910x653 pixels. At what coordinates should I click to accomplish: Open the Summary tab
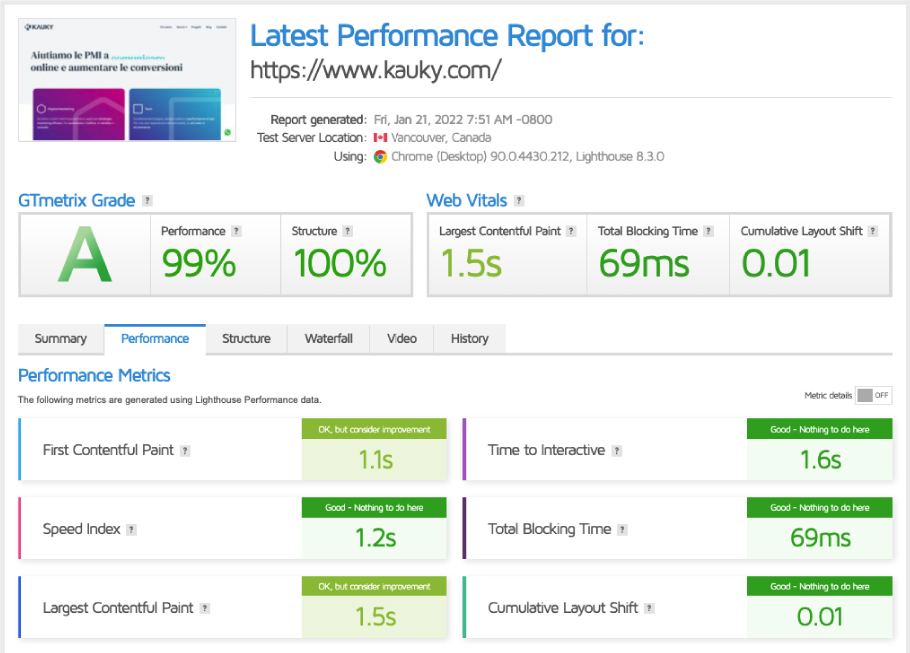coord(61,339)
